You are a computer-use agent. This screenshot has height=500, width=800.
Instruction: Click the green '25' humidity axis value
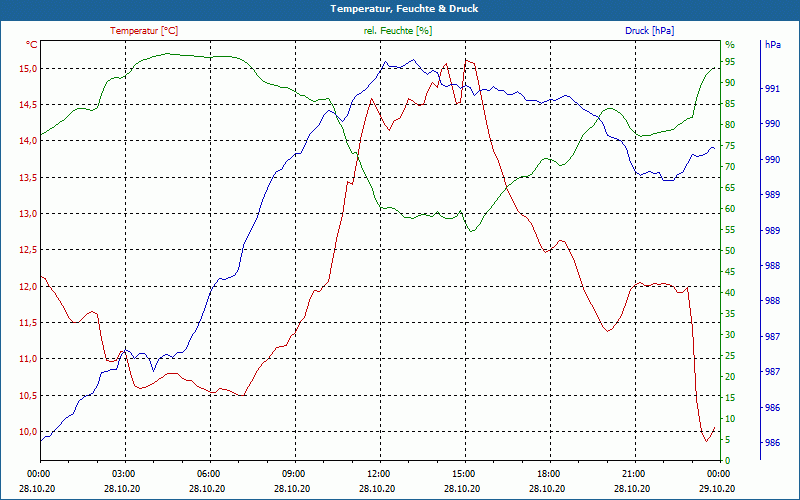pyautogui.click(x=730, y=356)
